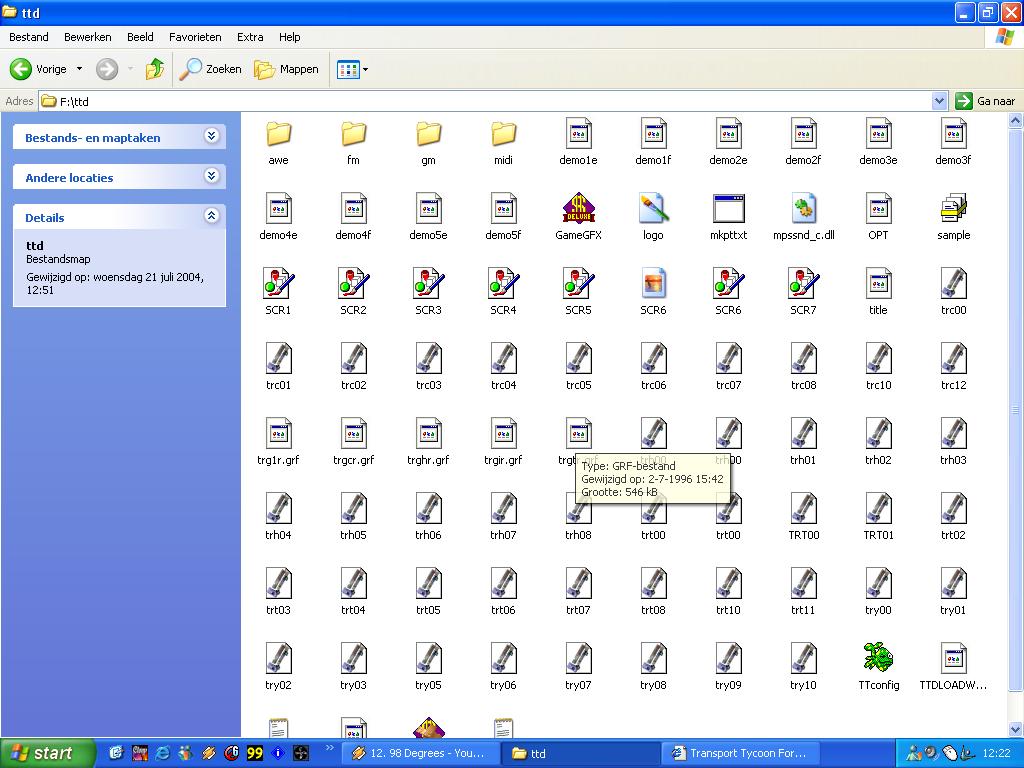
Task: Open the Favorieten menu
Action: (195, 37)
